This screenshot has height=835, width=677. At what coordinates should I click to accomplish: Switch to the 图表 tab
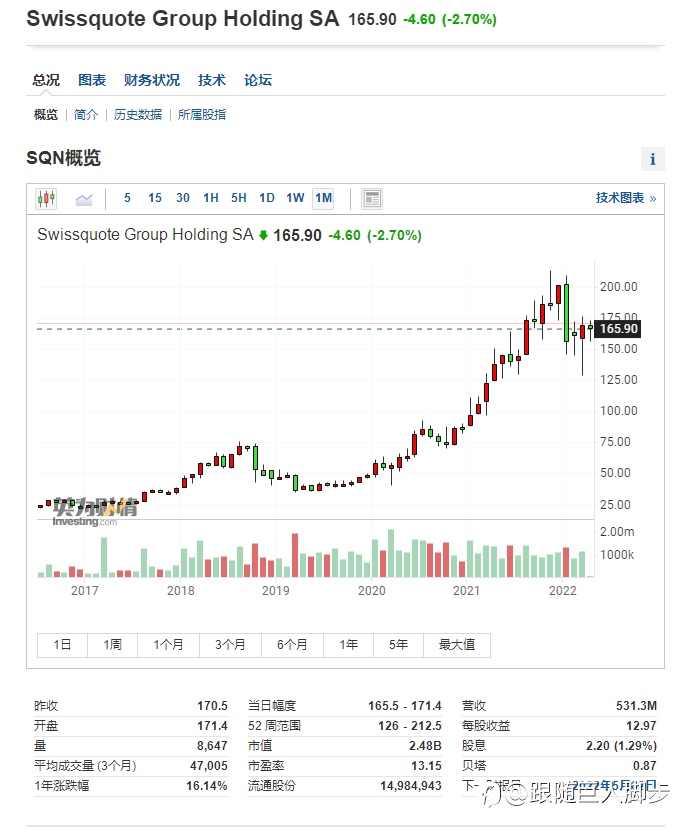[x=92, y=80]
